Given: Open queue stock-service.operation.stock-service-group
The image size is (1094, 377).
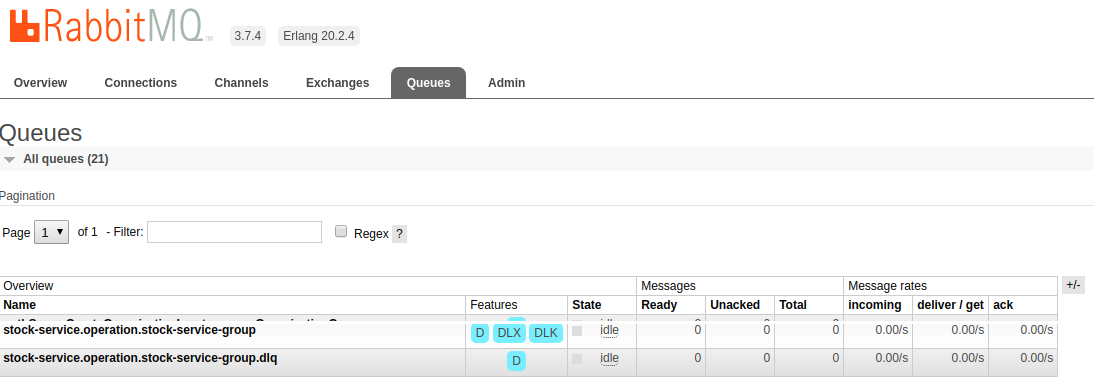Looking at the screenshot, I should click(130, 330).
